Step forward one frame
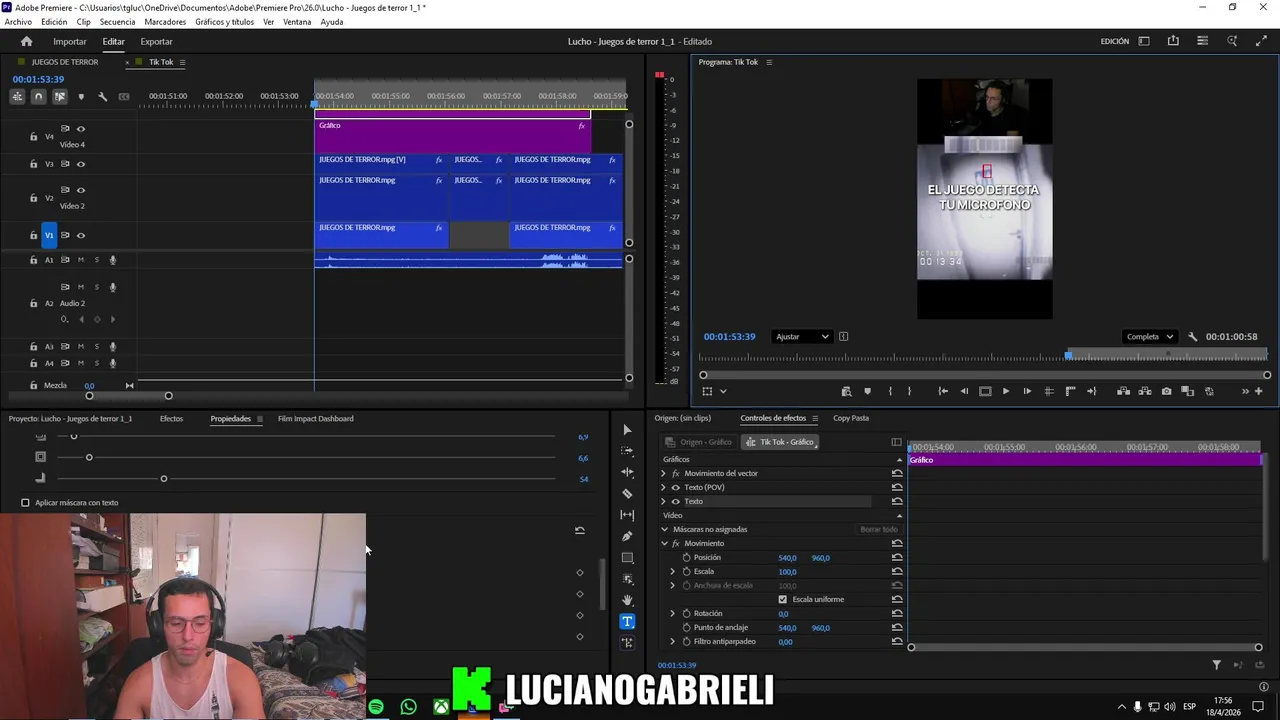The height and width of the screenshot is (720, 1280). [1027, 391]
